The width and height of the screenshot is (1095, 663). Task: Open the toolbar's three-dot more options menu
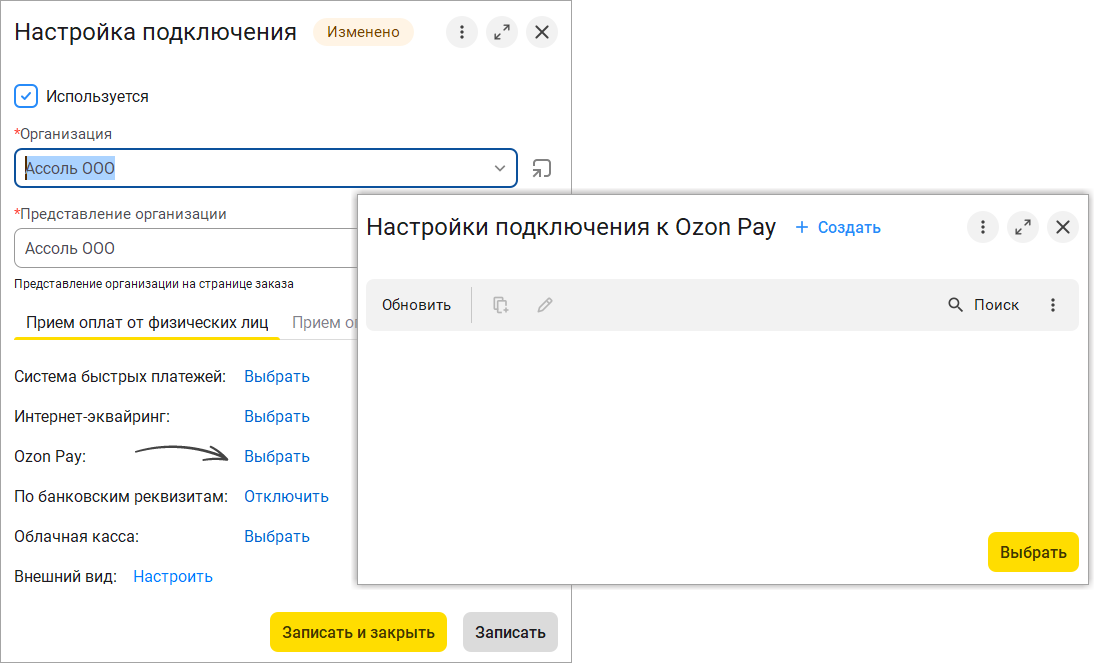pos(1053,305)
